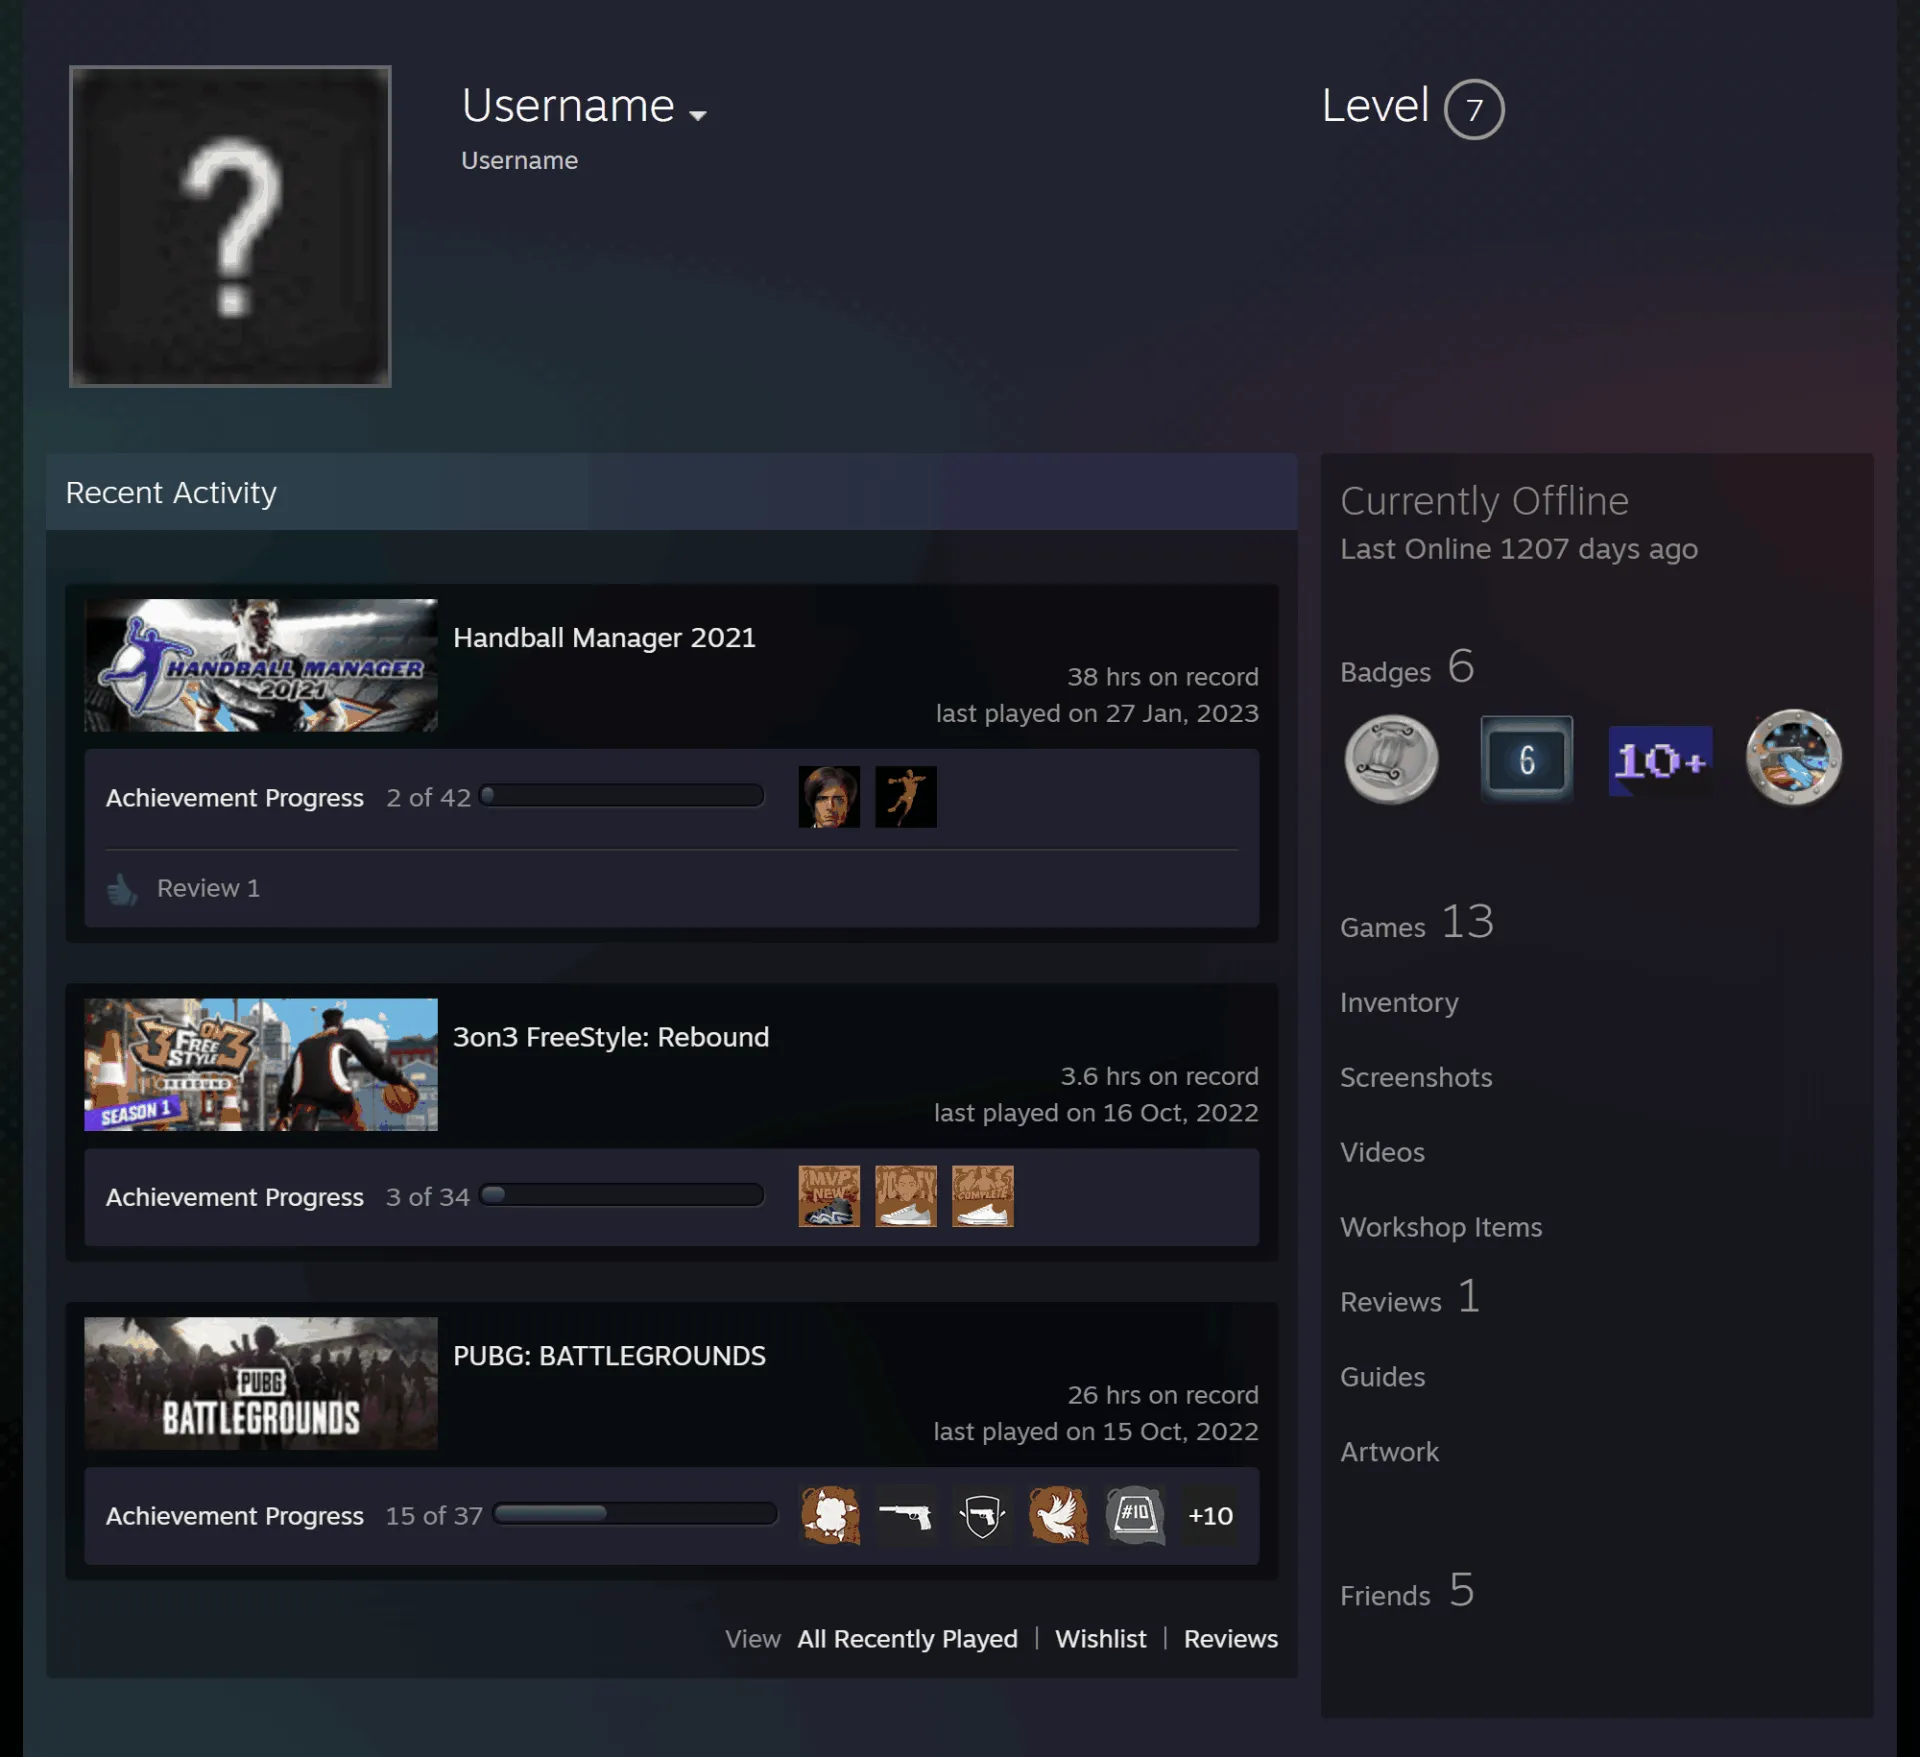The height and width of the screenshot is (1757, 1920).
Task: Click the PUBG chicken achievement icon
Action: click(829, 1515)
